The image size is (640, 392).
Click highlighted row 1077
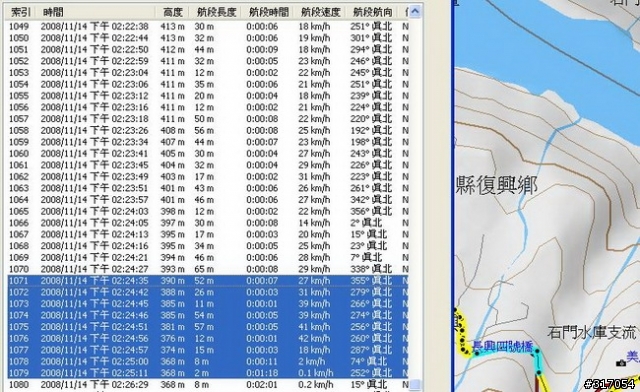[208, 350]
